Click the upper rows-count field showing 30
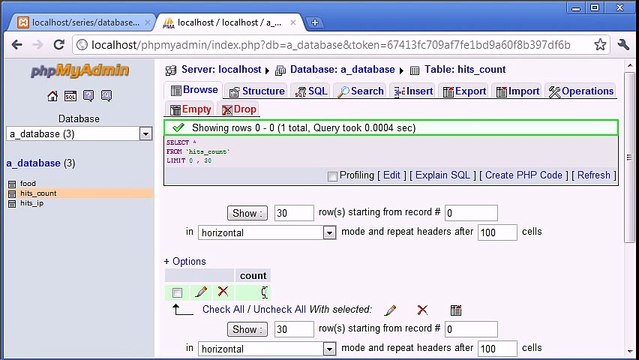 point(294,213)
